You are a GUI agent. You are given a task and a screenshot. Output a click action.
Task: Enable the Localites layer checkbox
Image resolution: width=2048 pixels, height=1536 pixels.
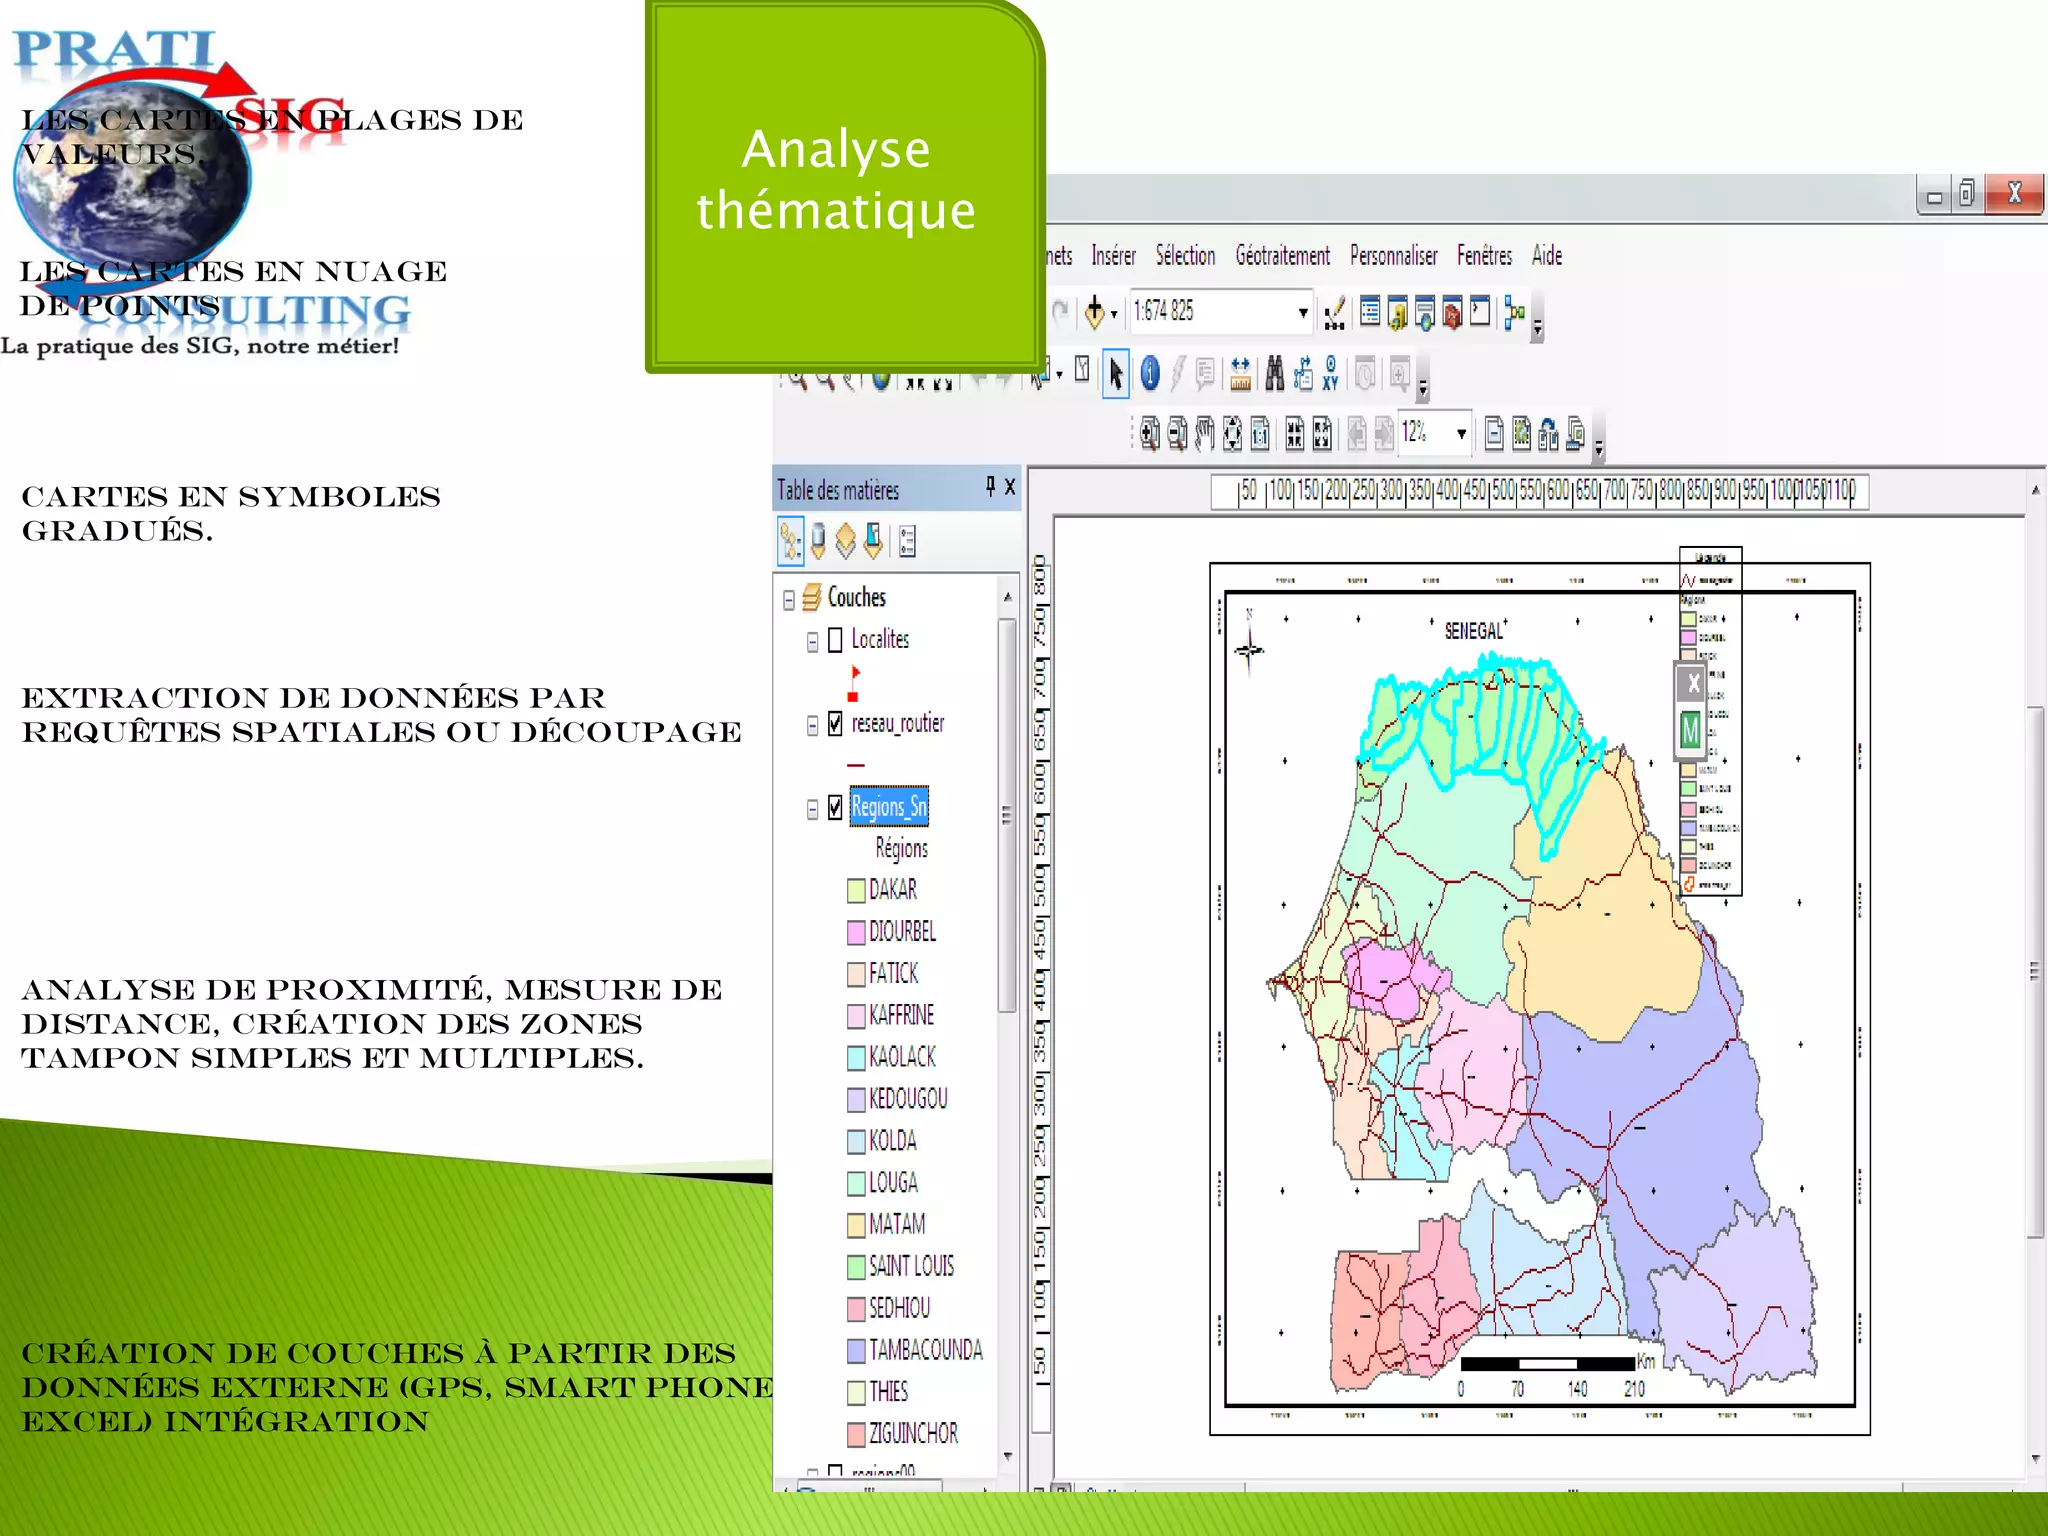[x=835, y=640]
